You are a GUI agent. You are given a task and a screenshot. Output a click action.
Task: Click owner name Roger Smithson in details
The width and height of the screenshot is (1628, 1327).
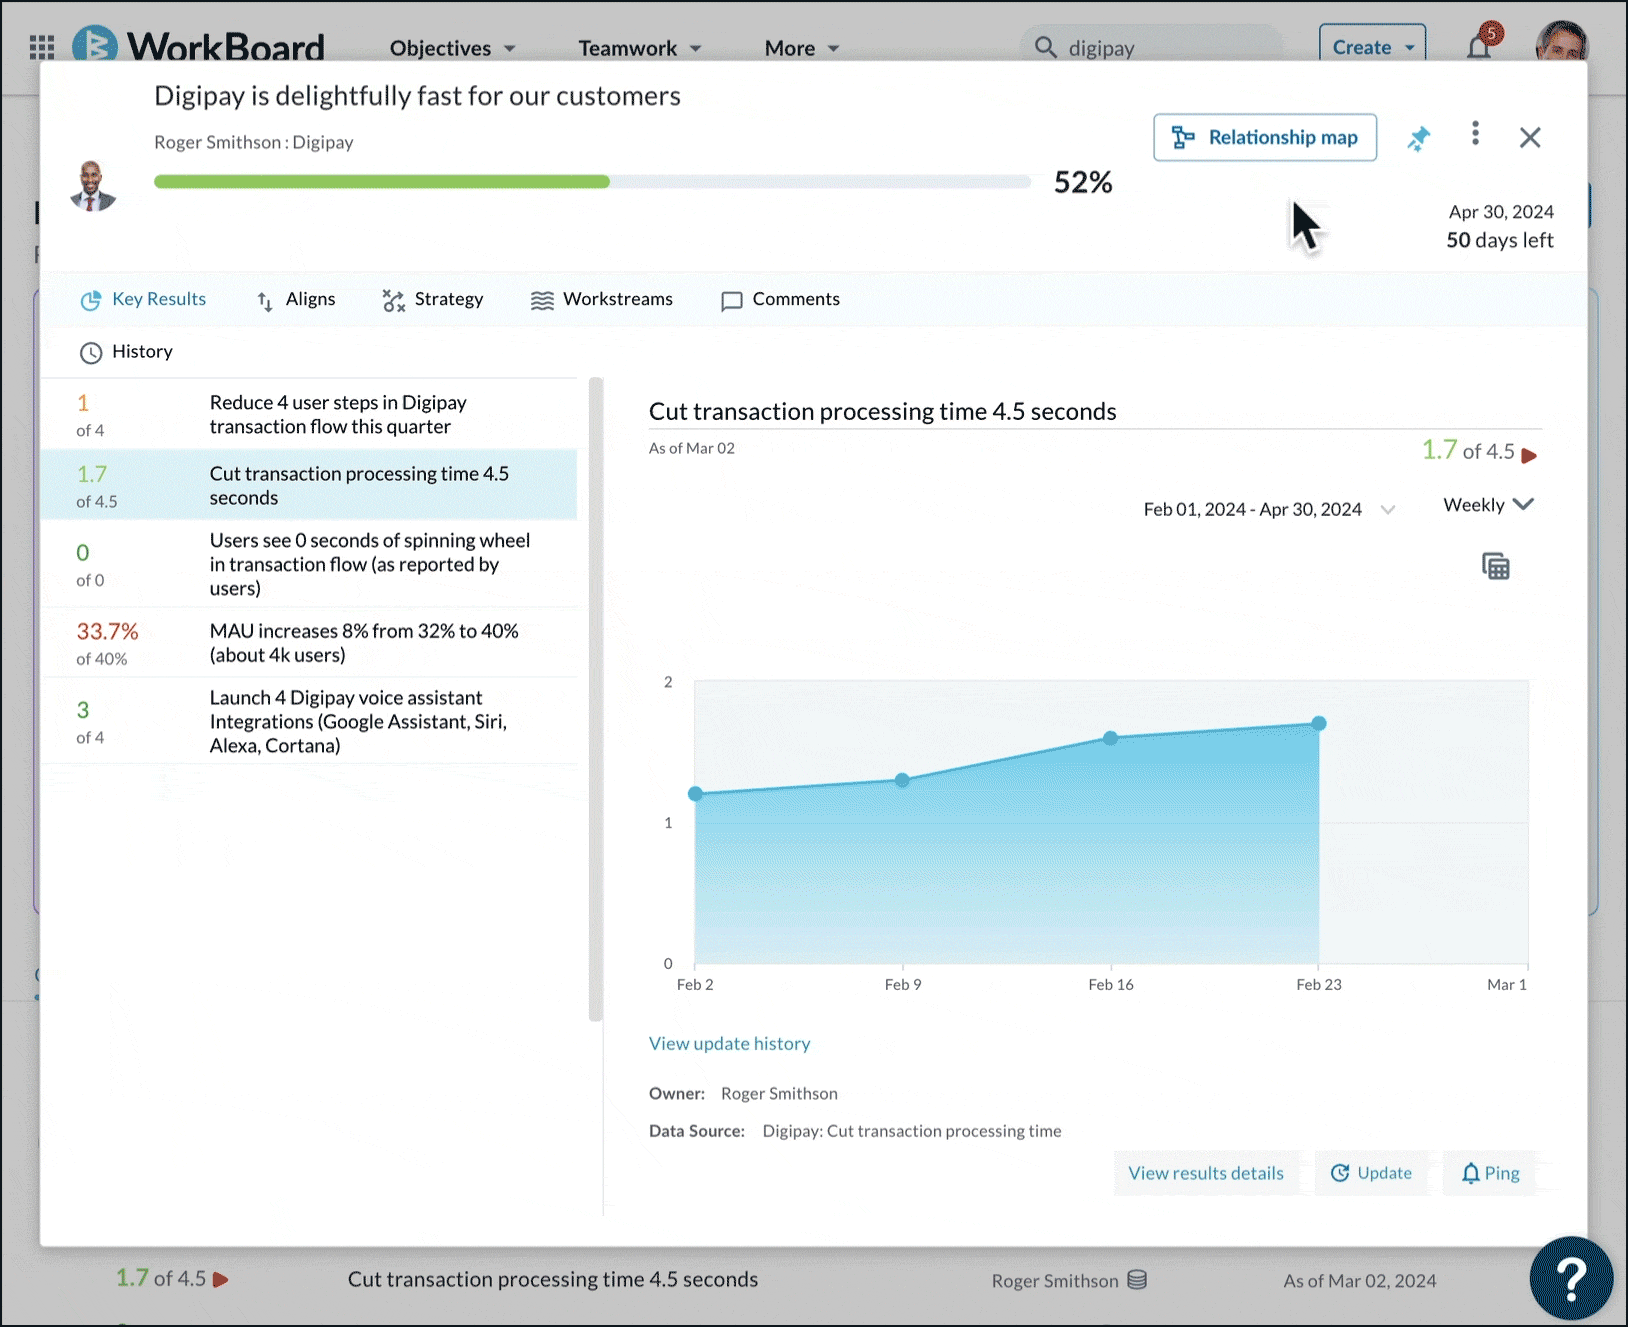tap(779, 1094)
